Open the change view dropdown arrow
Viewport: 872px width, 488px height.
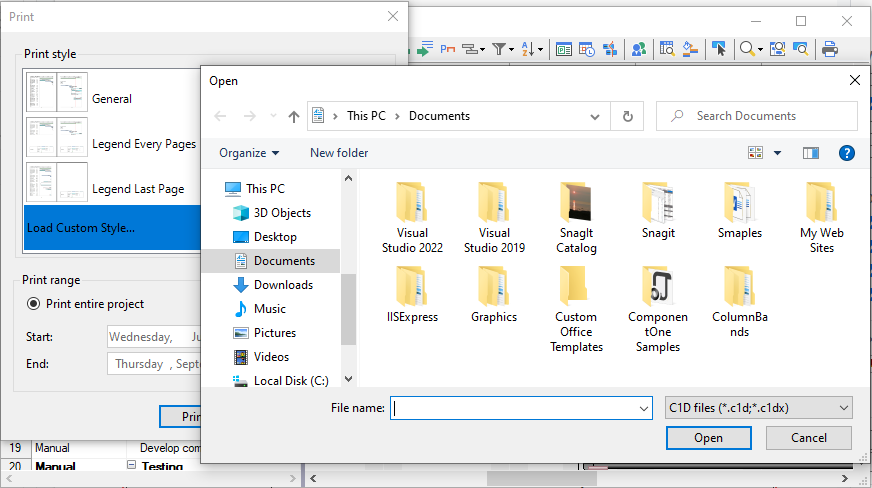point(776,153)
